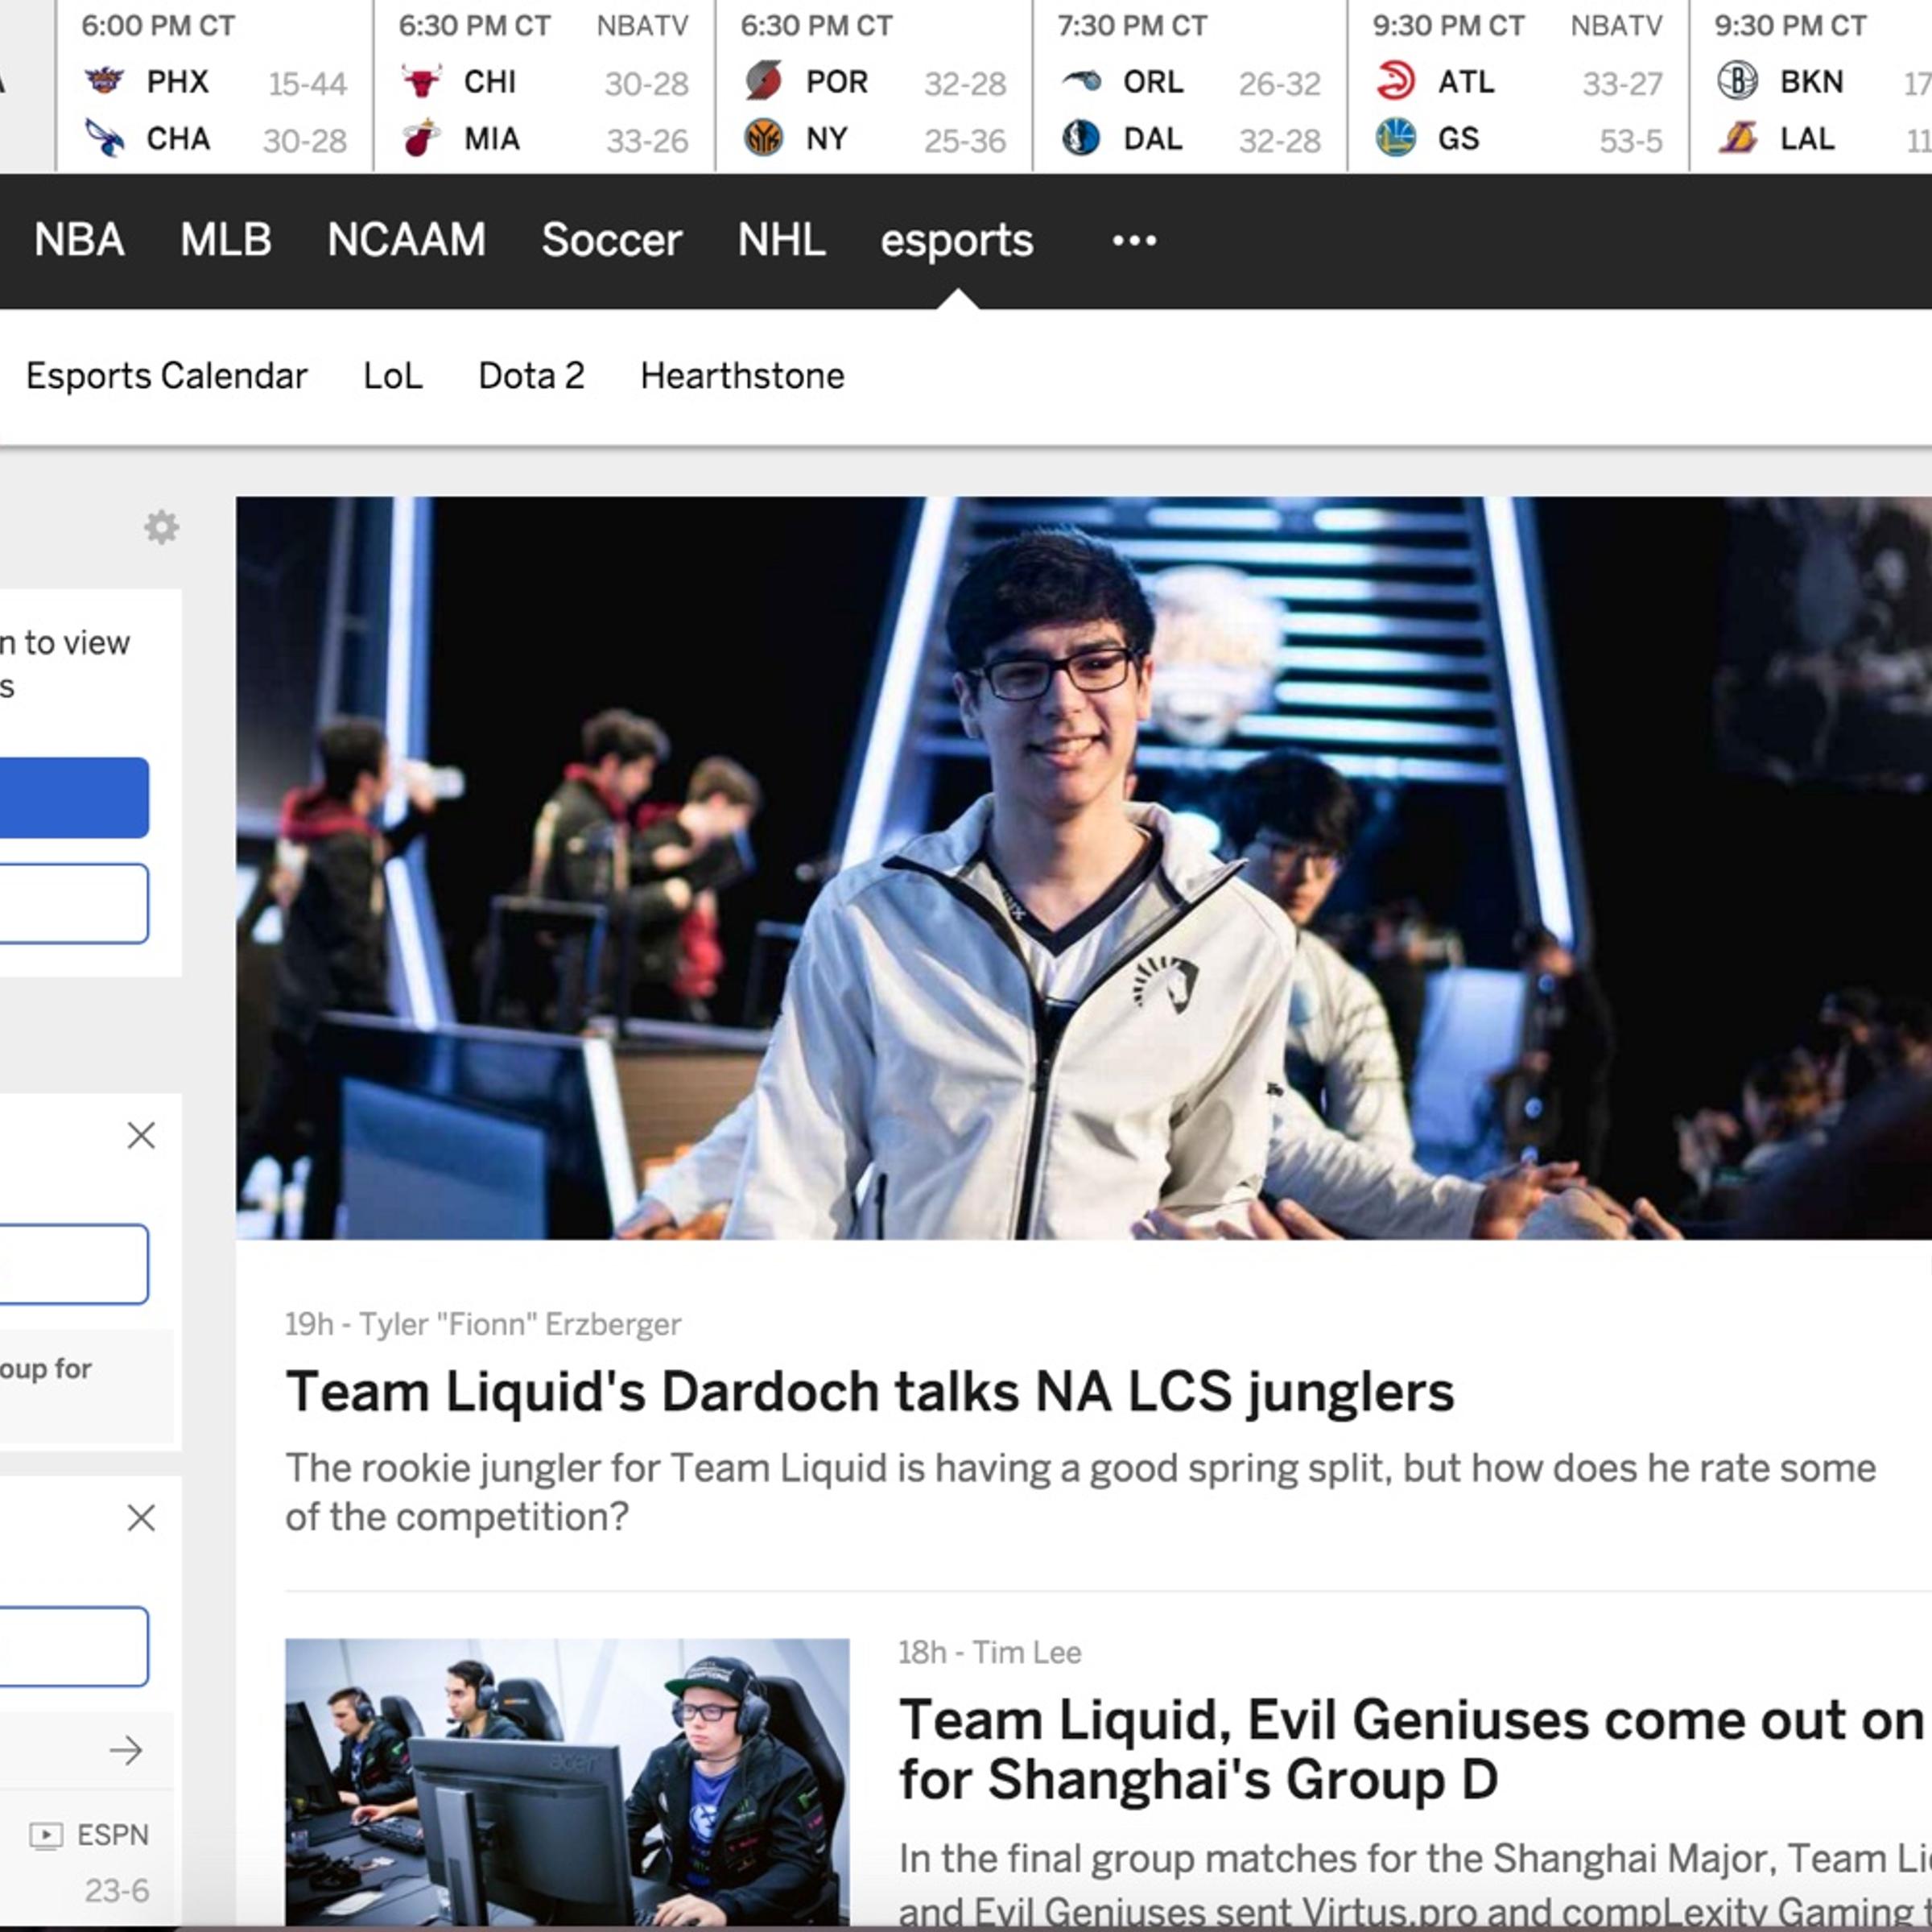The width and height of the screenshot is (1932, 1932).
Task: Switch to the Dota 2 subsection
Action: 531,376
